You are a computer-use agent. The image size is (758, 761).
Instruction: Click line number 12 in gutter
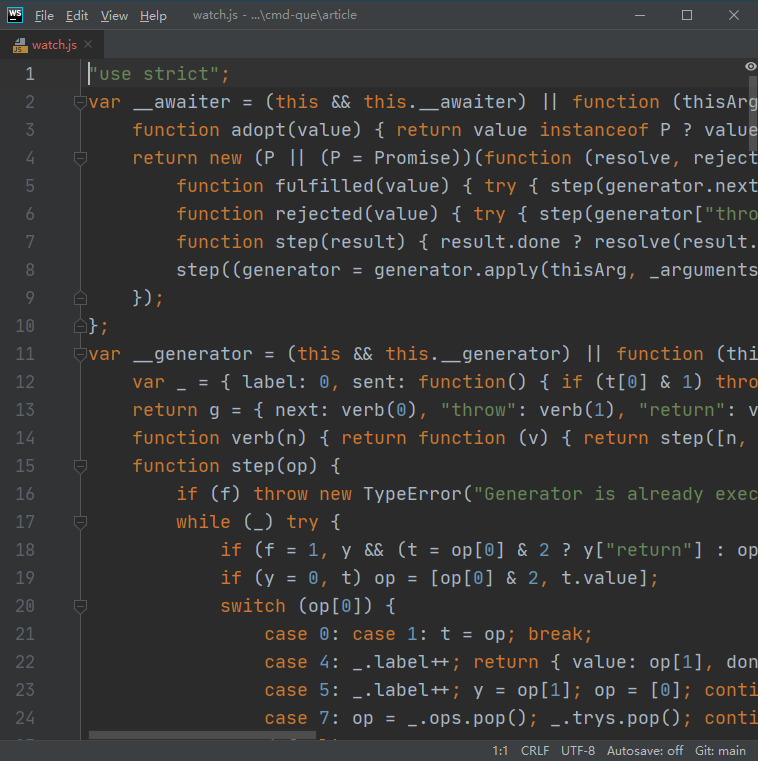point(25,382)
